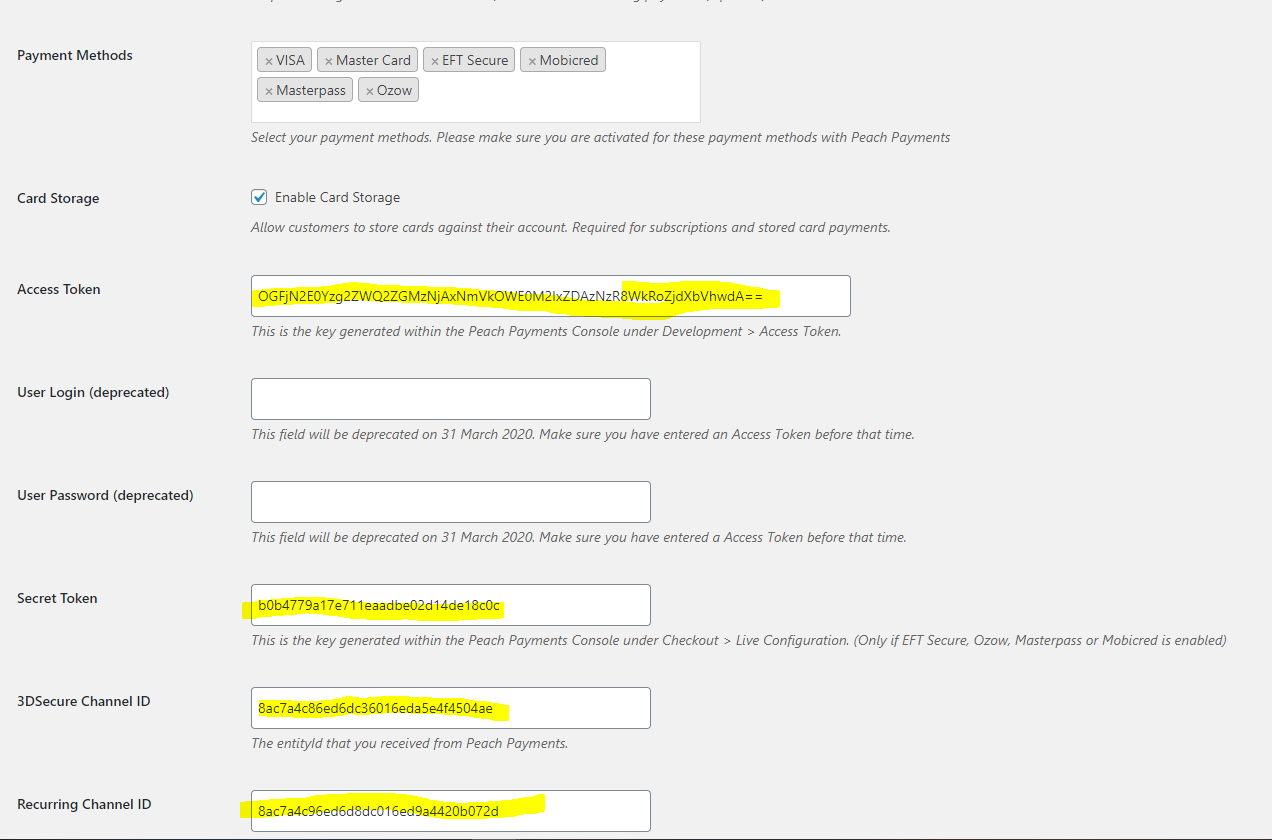Uncheck the Enable Card Storage checkbox
The image size is (1272, 840).
[x=259, y=197]
